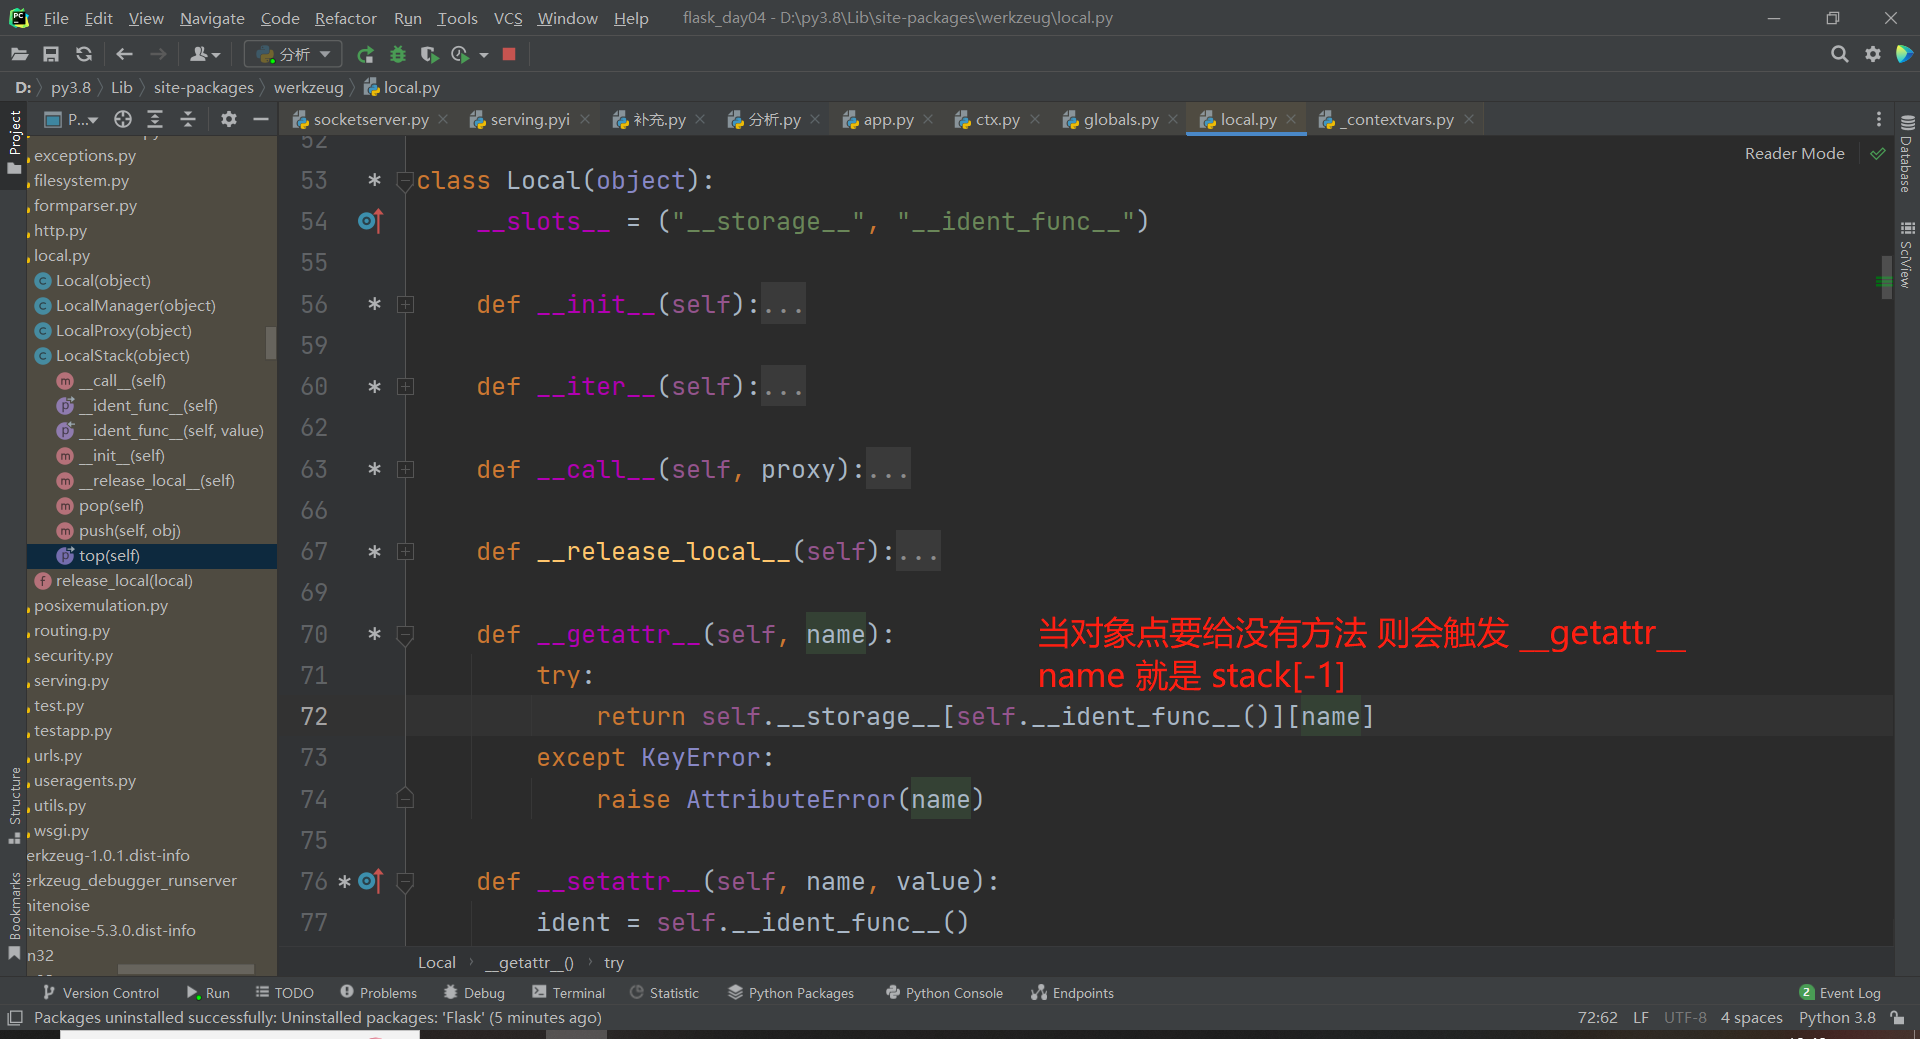Toggle the Project tool window stripe button
The image size is (1920, 1039).
pyautogui.click(x=14, y=141)
